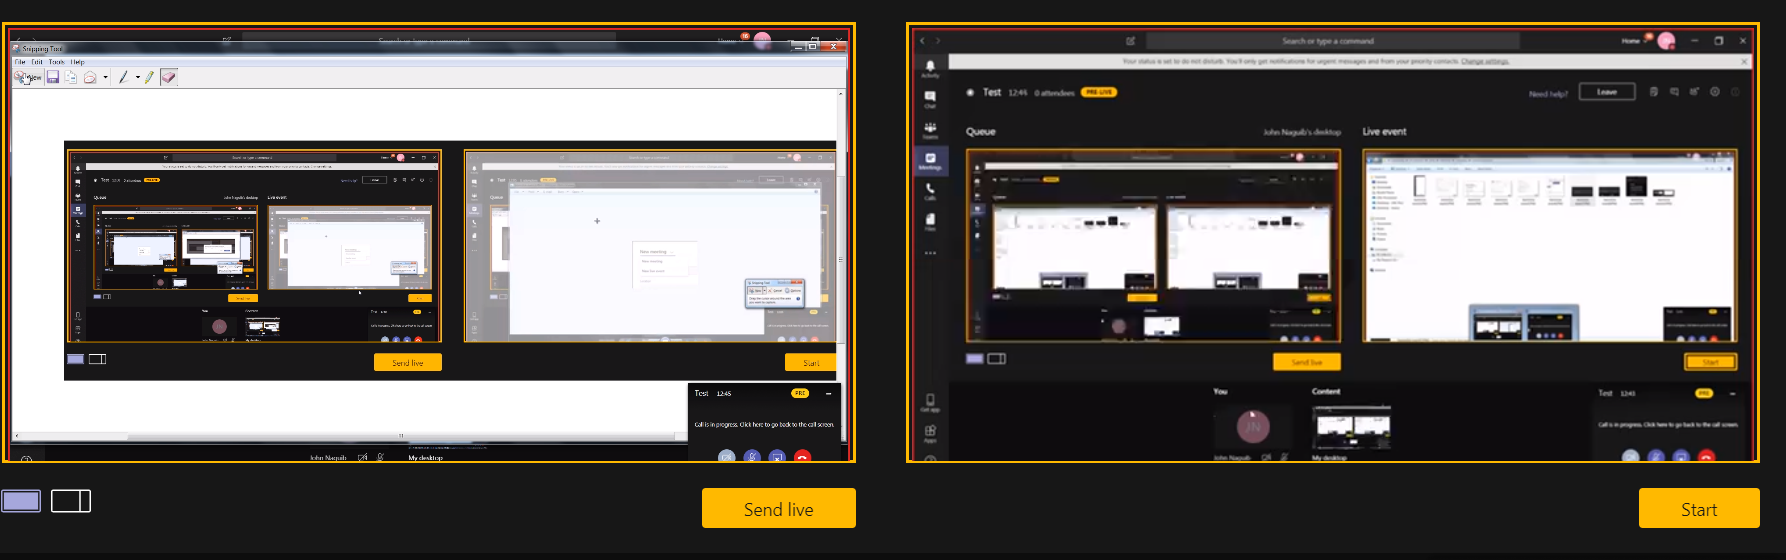Screen dimensions: 1786x560
Task: Expand the Snipping Tool pen dropdown arrow
Action: click(x=137, y=77)
